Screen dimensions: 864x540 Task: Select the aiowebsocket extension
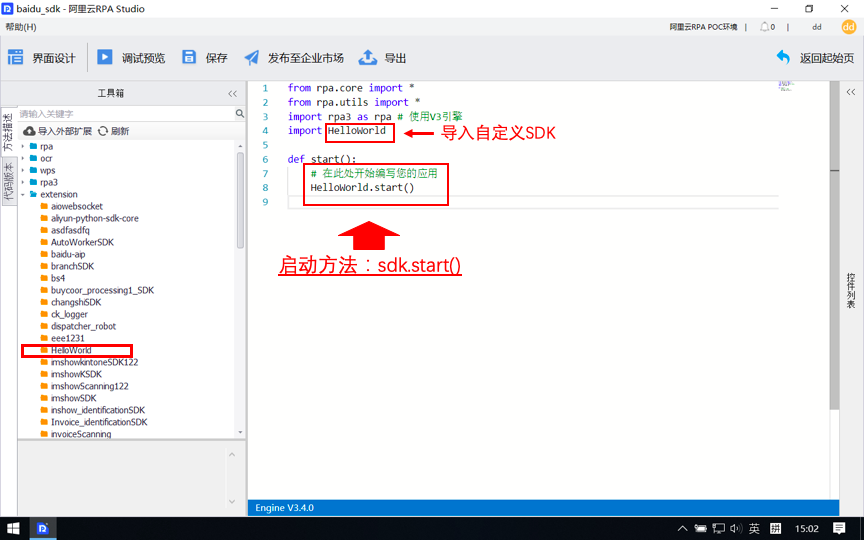tap(77, 207)
